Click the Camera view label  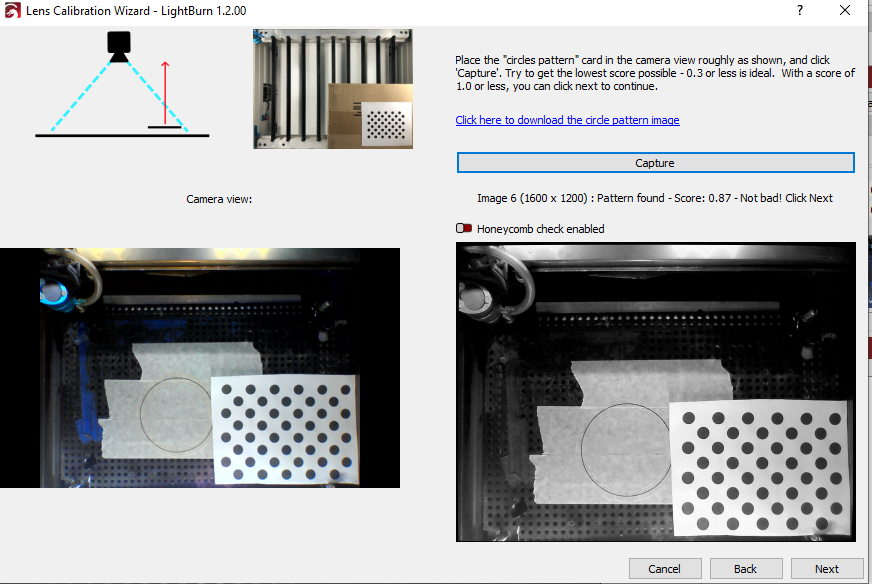(x=219, y=199)
